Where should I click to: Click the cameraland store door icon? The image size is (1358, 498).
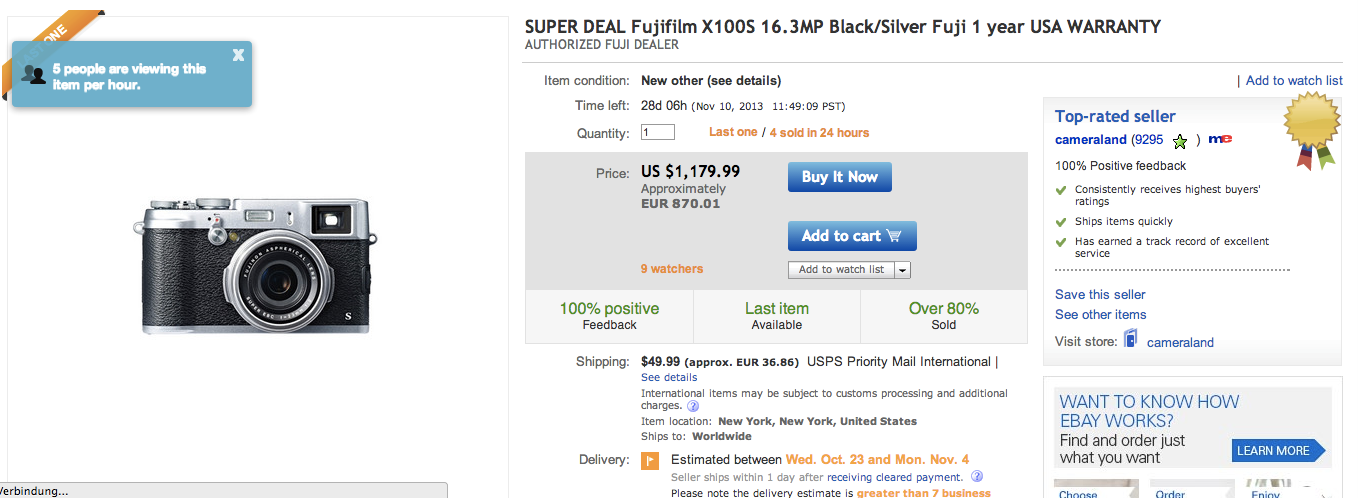coord(1131,340)
